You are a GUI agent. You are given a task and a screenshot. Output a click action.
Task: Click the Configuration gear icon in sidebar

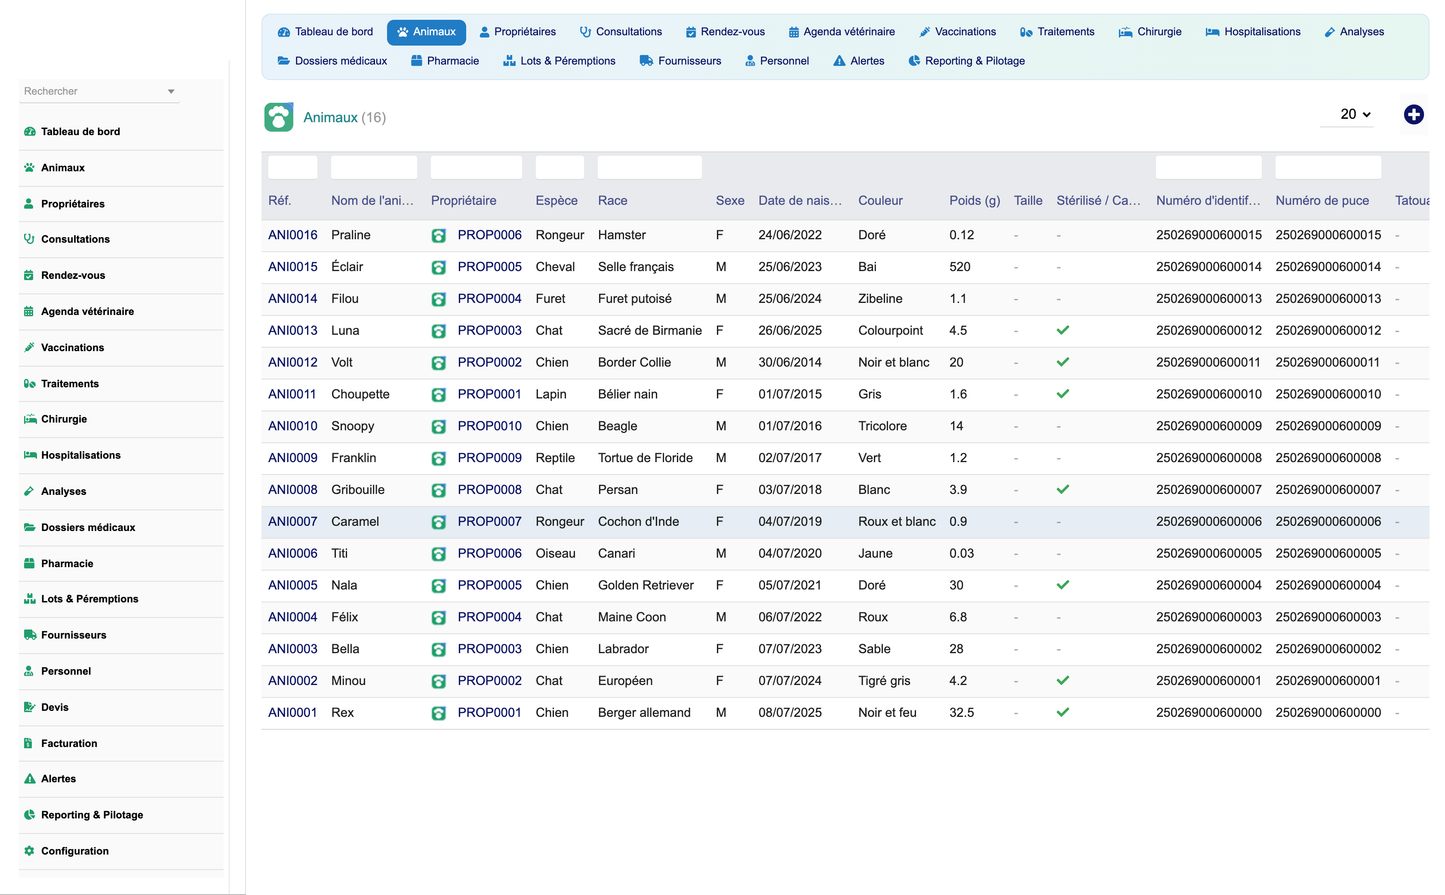click(29, 851)
